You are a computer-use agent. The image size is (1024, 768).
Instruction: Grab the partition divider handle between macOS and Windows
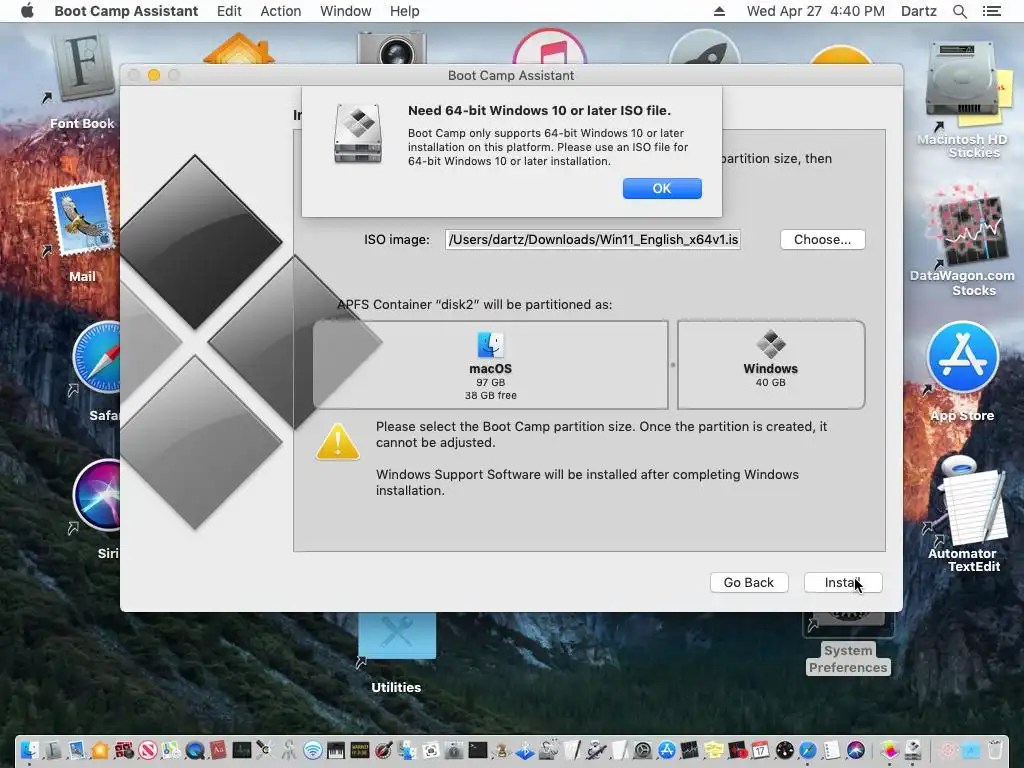(x=673, y=365)
